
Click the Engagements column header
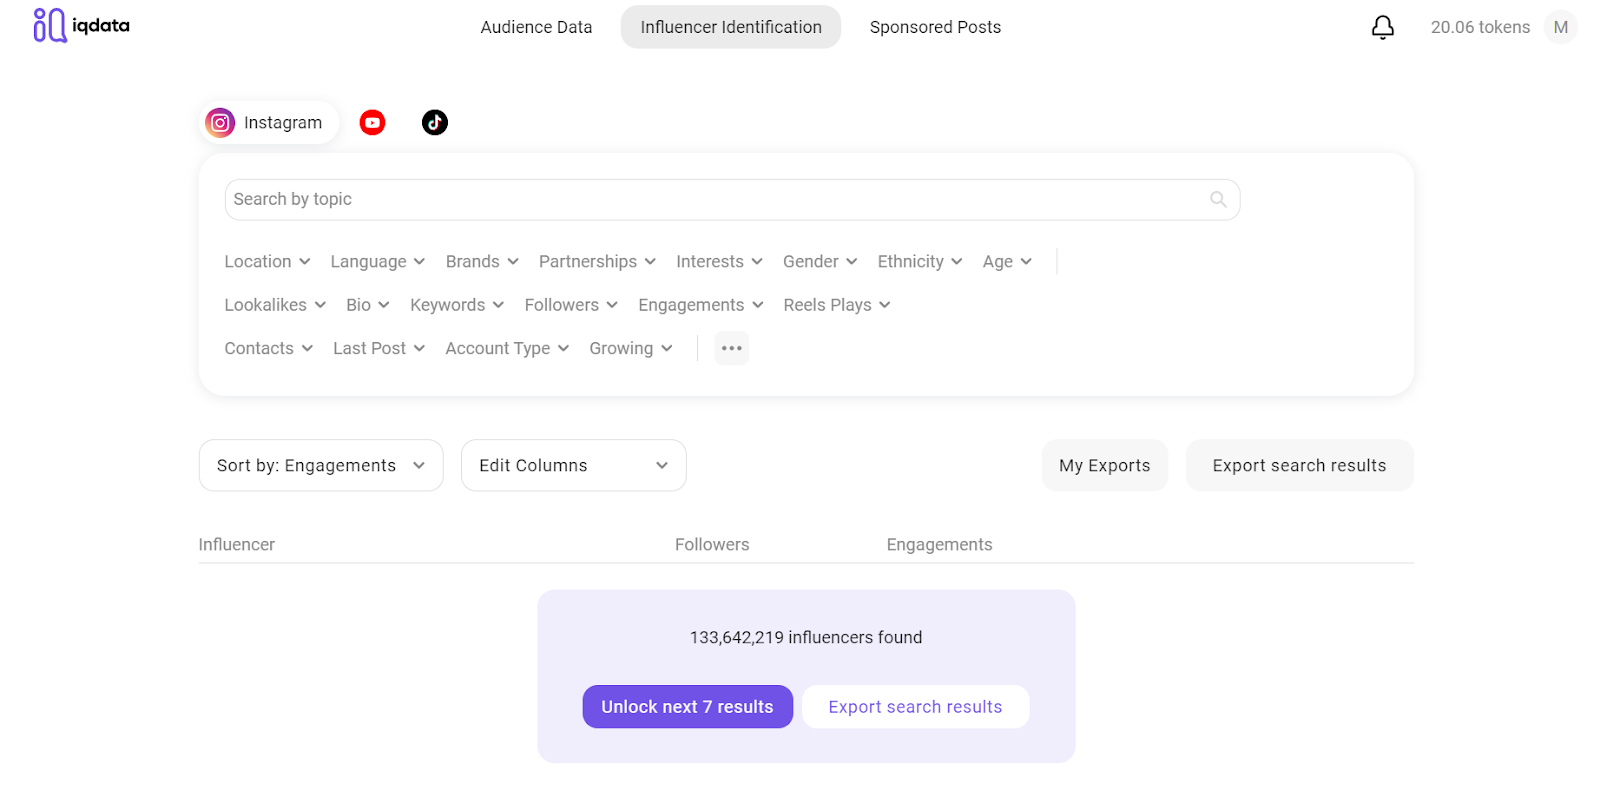(x=939, y=545)
